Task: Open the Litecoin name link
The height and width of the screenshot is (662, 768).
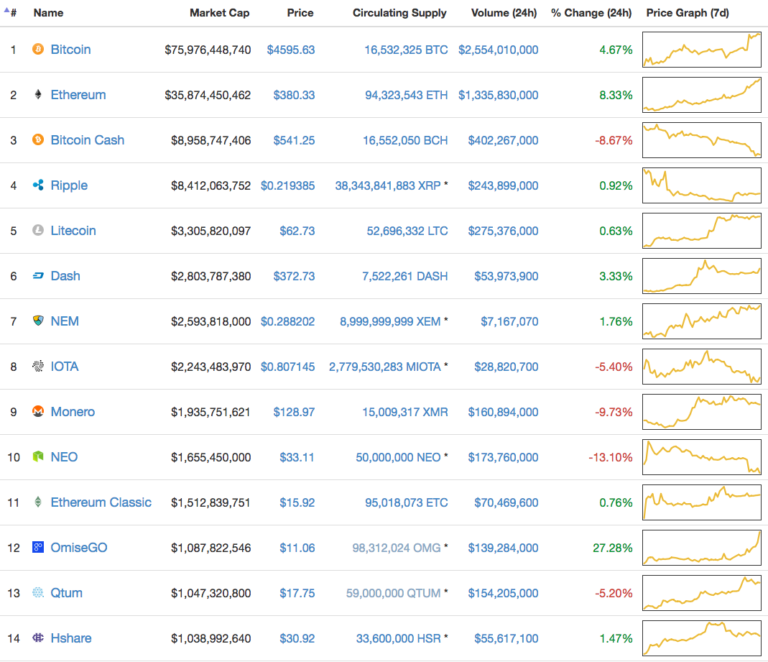Action: click(x=73, y=231)
